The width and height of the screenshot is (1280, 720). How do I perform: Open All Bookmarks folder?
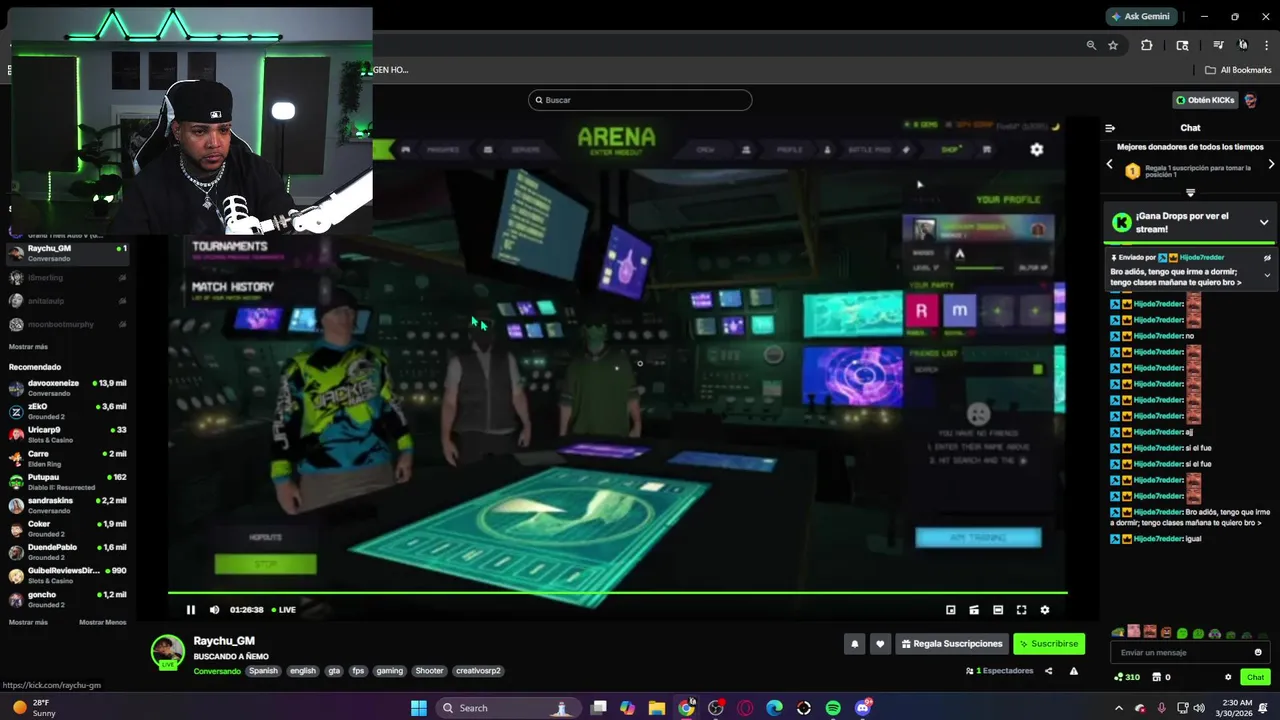pyautogui.click(x=1238, y=70)
